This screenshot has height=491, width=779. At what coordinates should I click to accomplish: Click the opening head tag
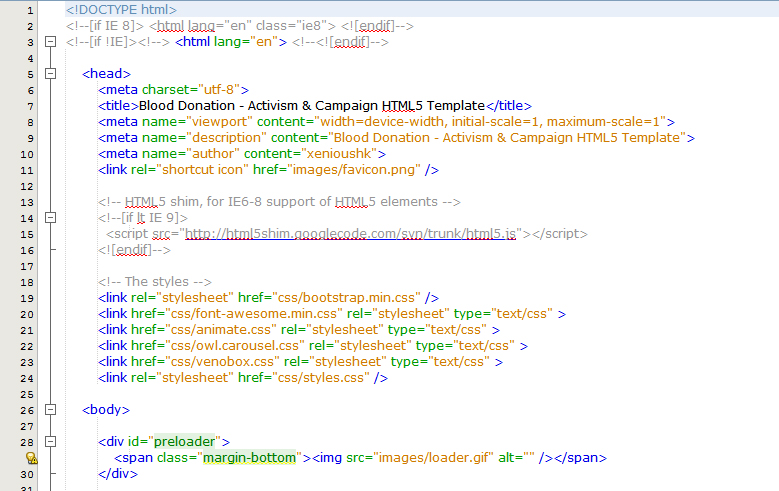click(106, 74)
